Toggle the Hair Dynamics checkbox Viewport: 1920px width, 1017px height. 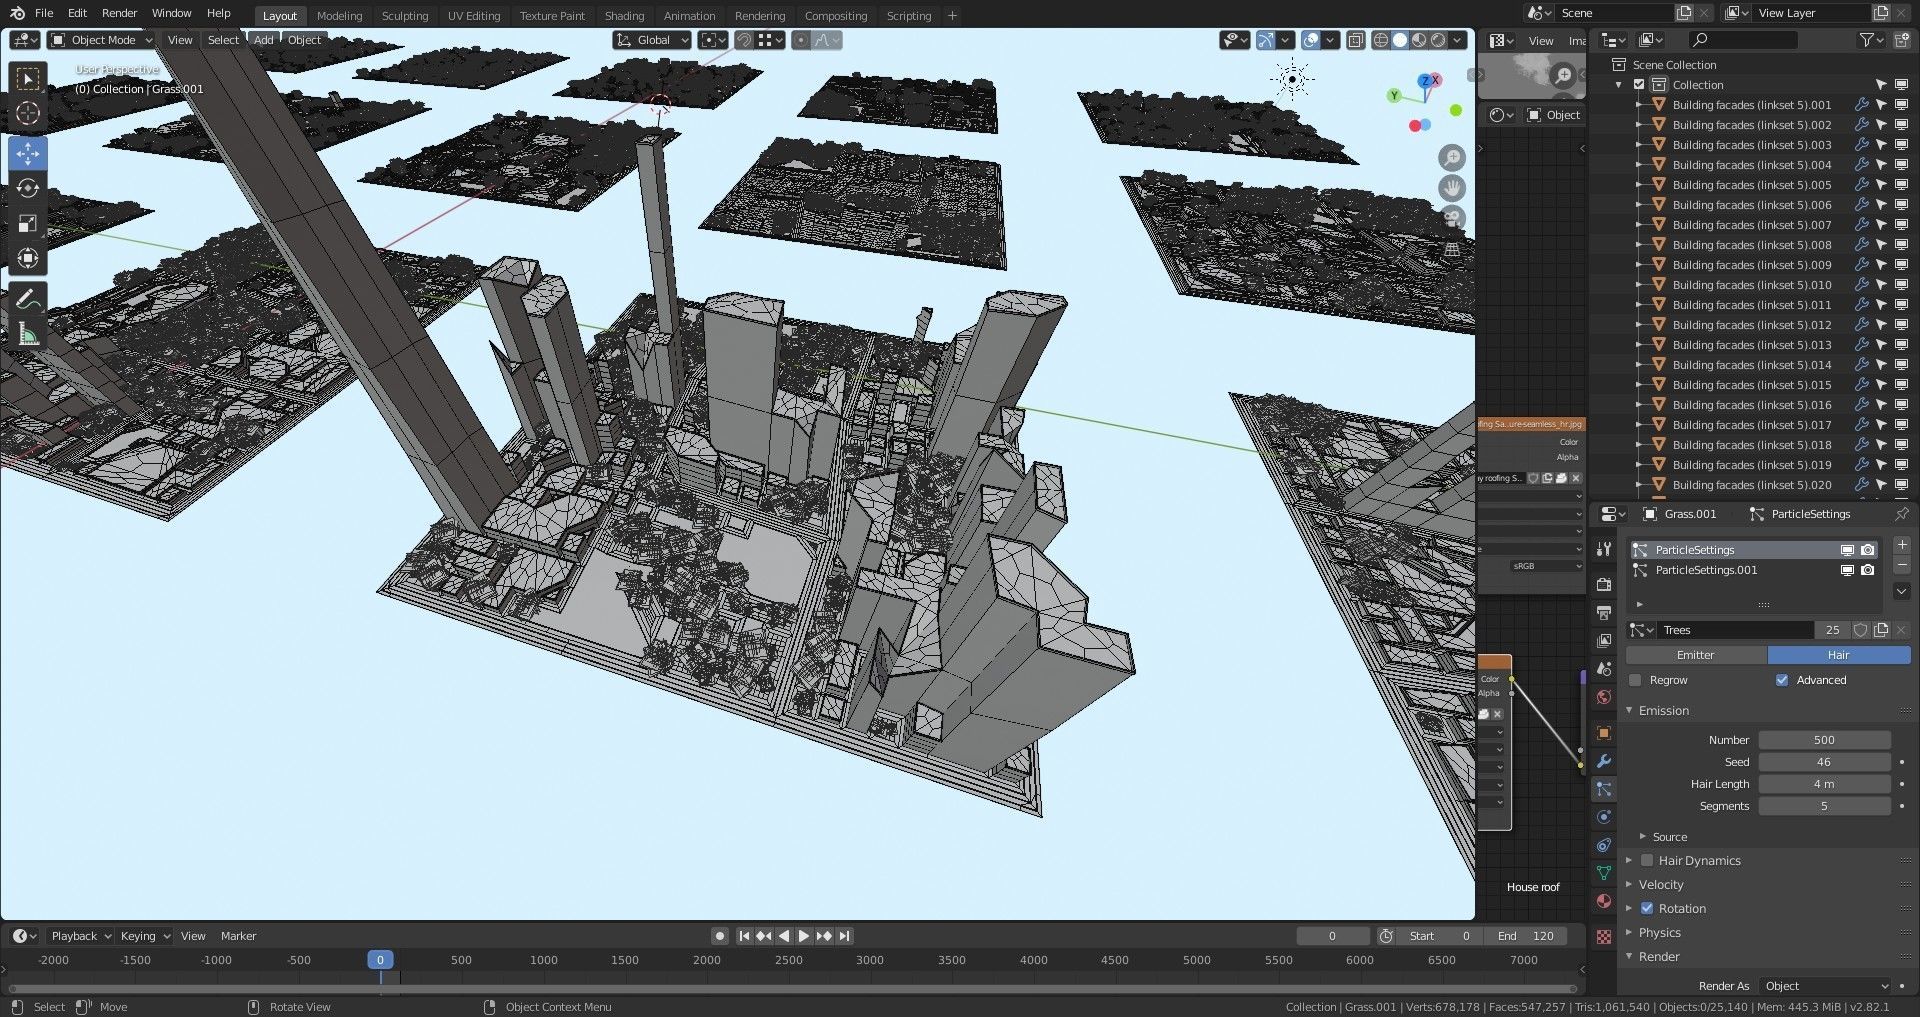pyautogui.click(x=1647, y=860)
